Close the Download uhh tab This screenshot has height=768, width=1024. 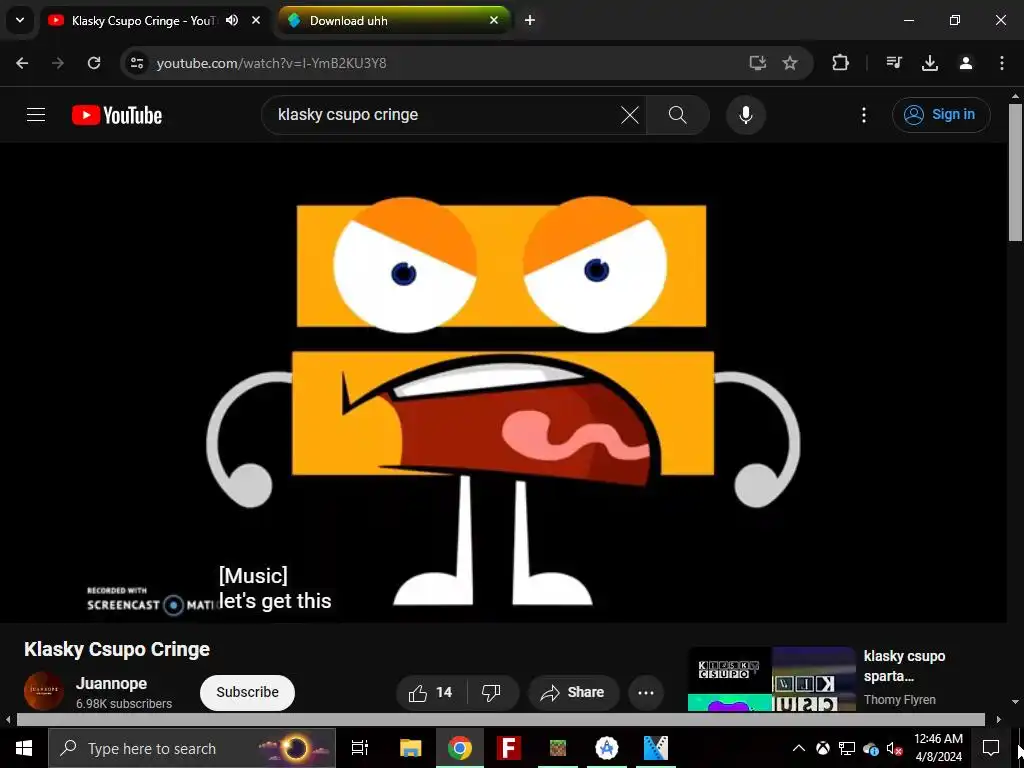494,21
